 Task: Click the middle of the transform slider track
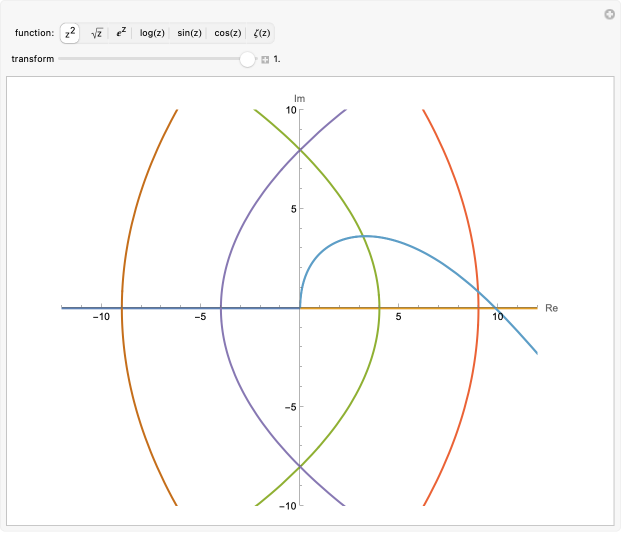[153, 59]
